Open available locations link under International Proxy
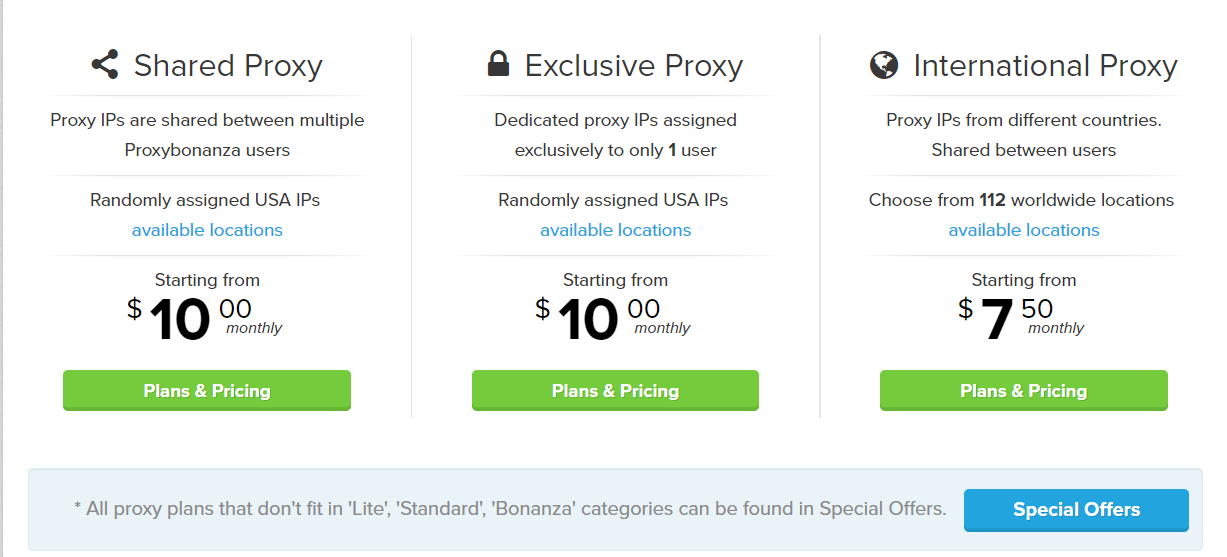This screenshot has height=557, width=1227. tap(1023, 230)
